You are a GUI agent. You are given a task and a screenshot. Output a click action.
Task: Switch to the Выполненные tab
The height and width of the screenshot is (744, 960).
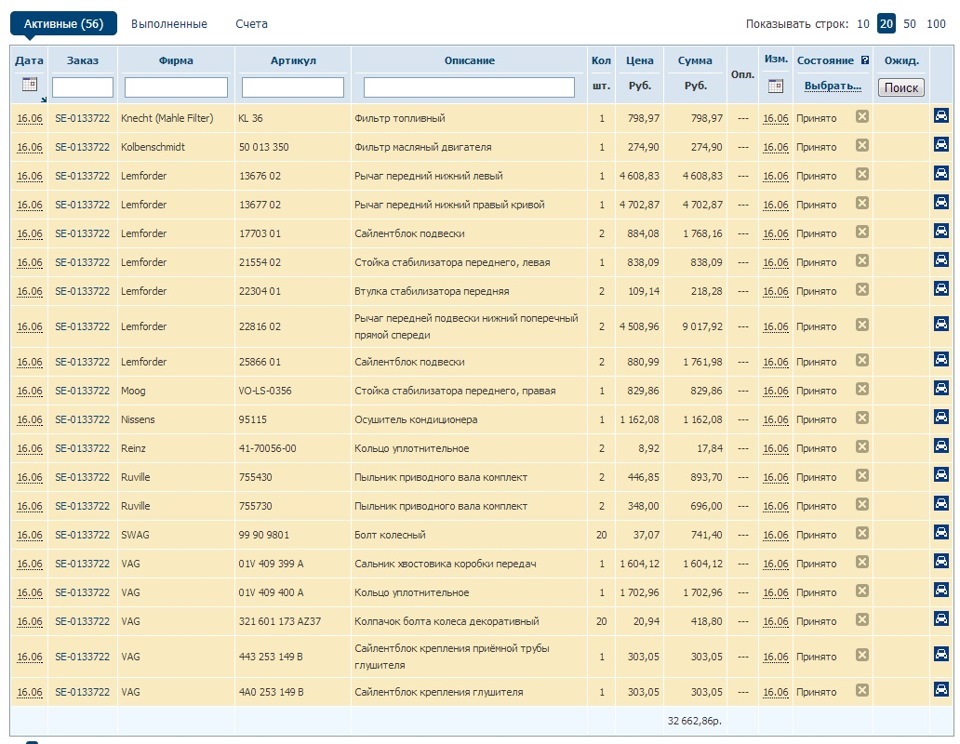point(169,24)
